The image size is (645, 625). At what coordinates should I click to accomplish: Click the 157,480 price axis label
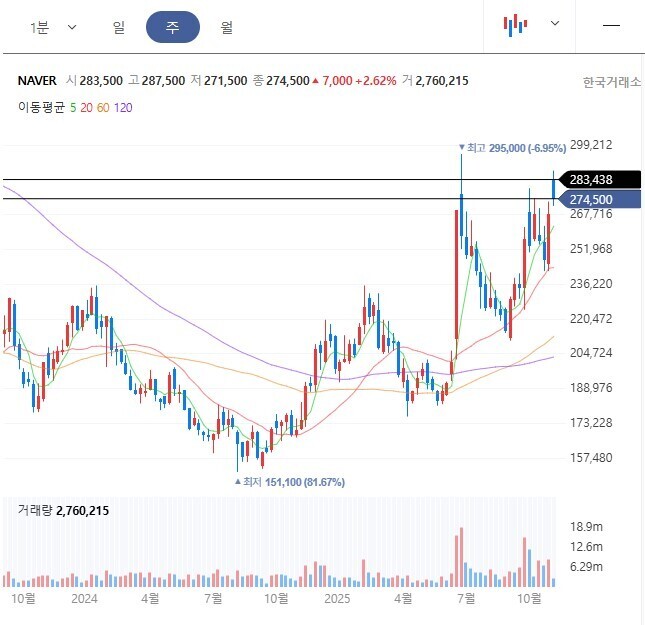pyautogui.click(x=591, y=458)
